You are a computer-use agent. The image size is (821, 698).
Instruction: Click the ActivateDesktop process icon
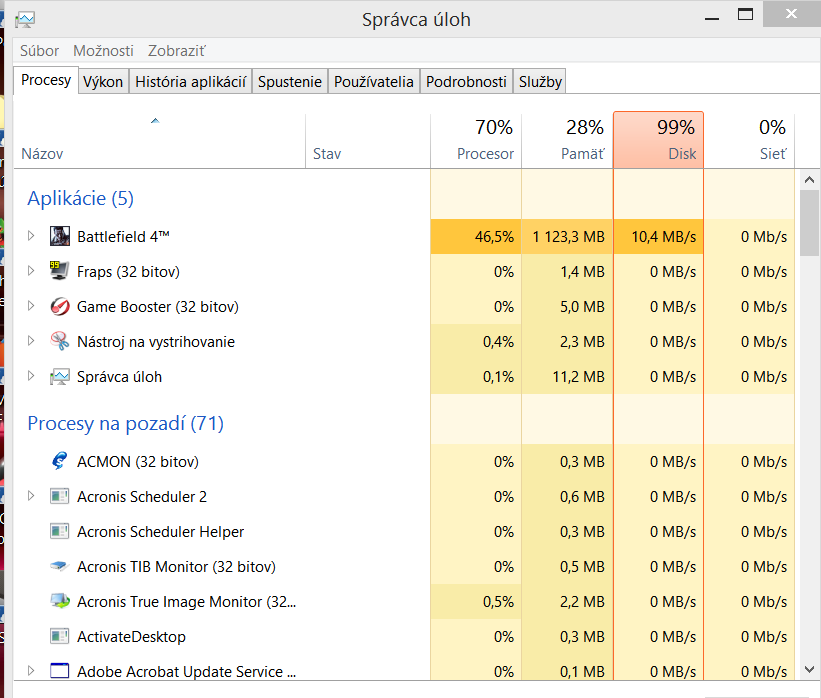pyautogui.click(x=60, y=636)
